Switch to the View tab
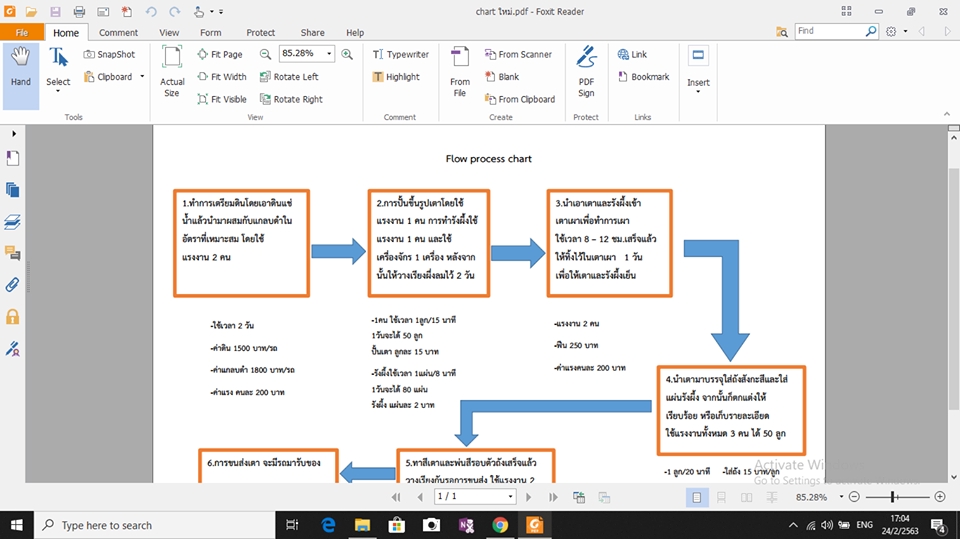This screenshot has height=539, width=960. (x=169, y=32)
